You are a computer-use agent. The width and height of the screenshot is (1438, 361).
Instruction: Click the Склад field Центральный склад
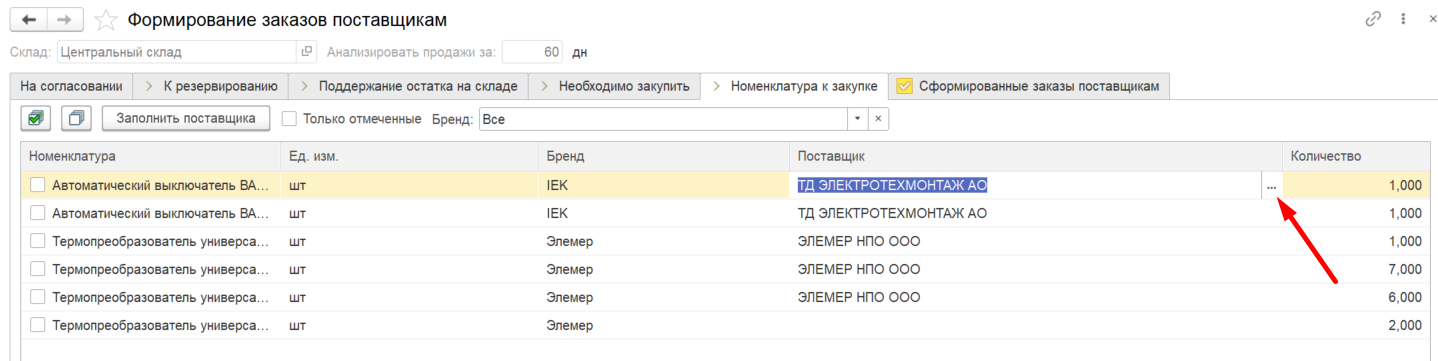click(x=177, y=51)
